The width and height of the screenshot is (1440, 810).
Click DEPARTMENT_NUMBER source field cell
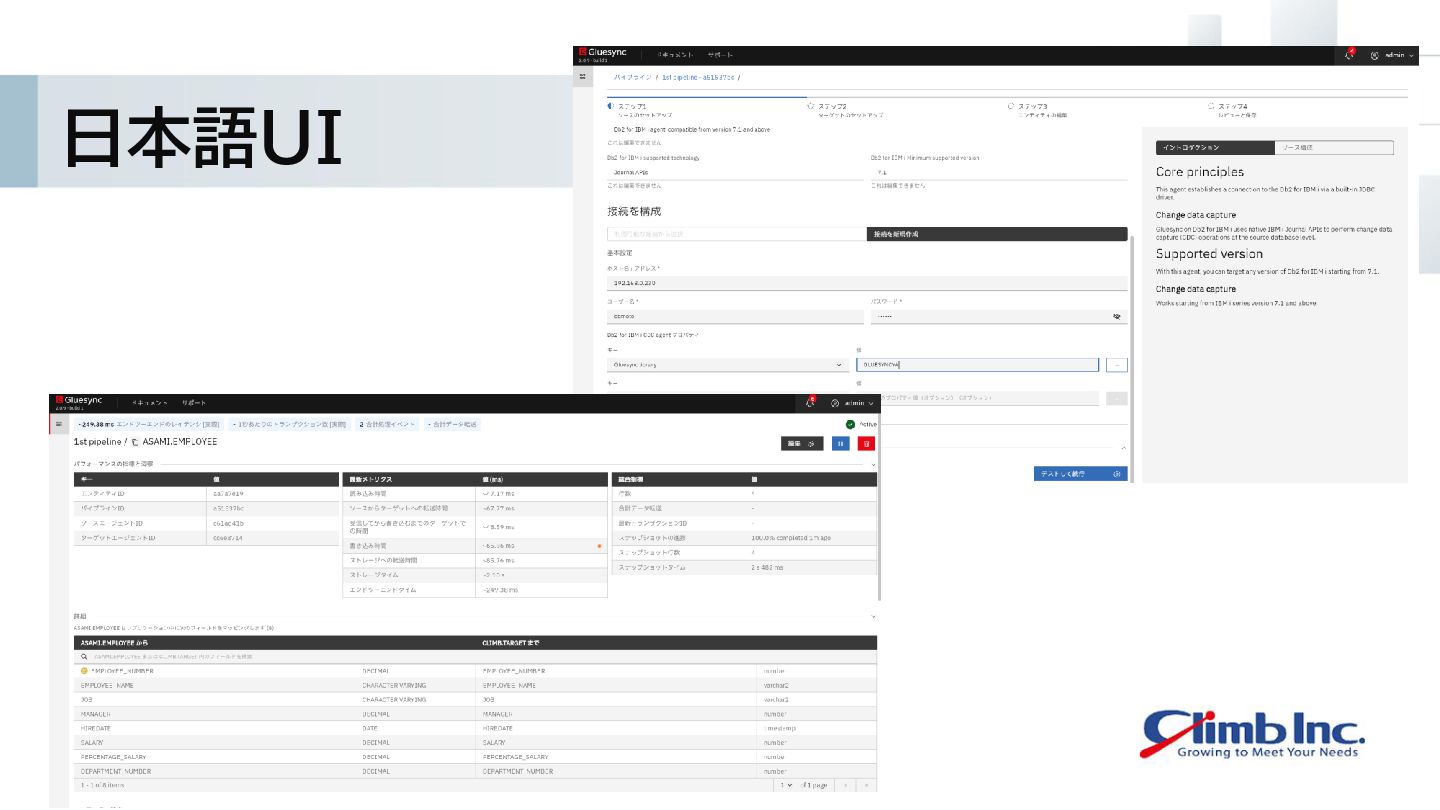click(115, 771)
